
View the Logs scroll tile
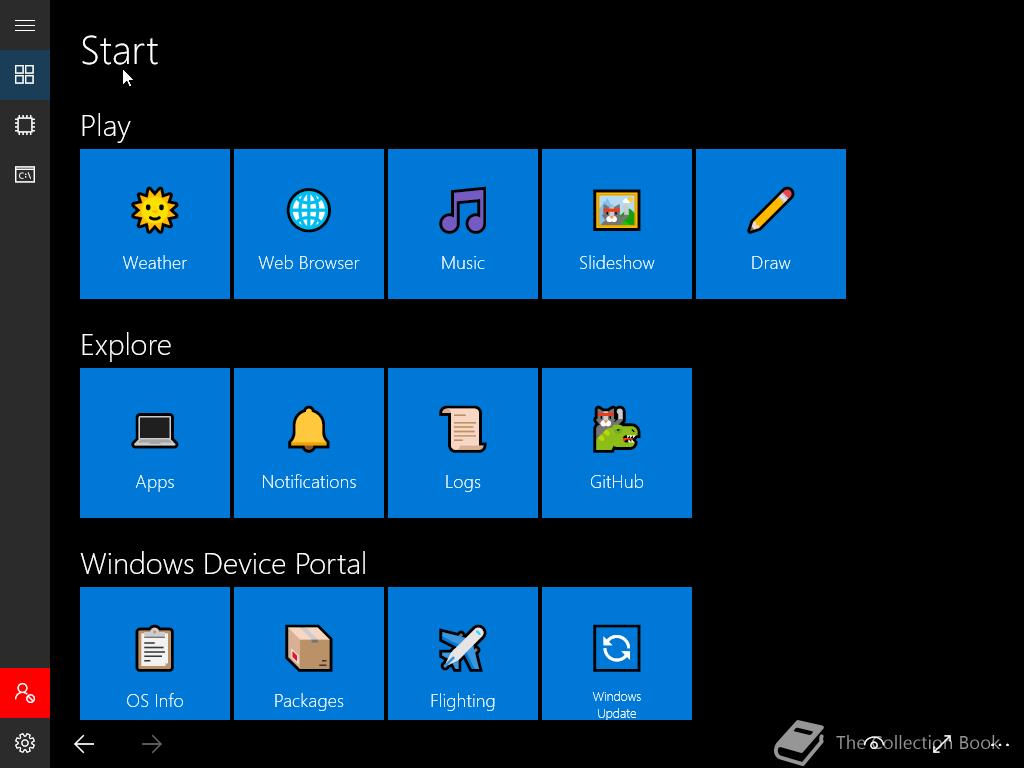point(463,443)
